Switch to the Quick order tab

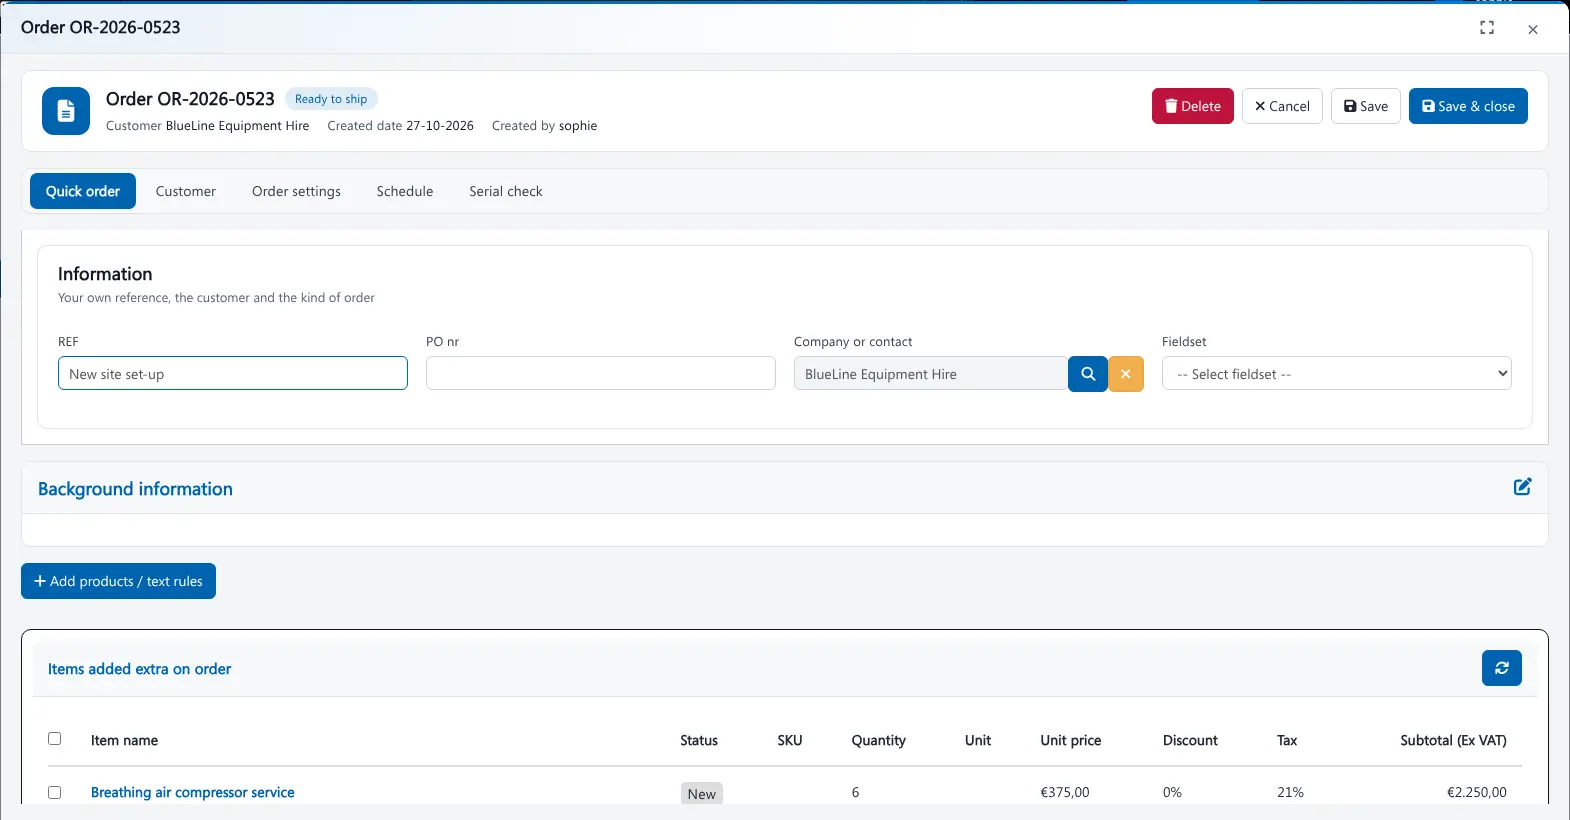tap(83, 191)
